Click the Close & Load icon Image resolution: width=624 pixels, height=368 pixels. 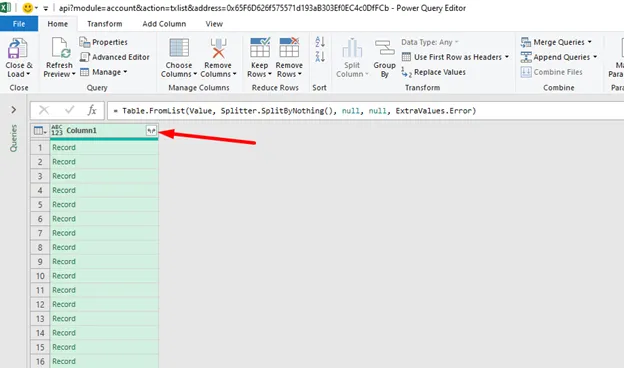click(18, 48)
